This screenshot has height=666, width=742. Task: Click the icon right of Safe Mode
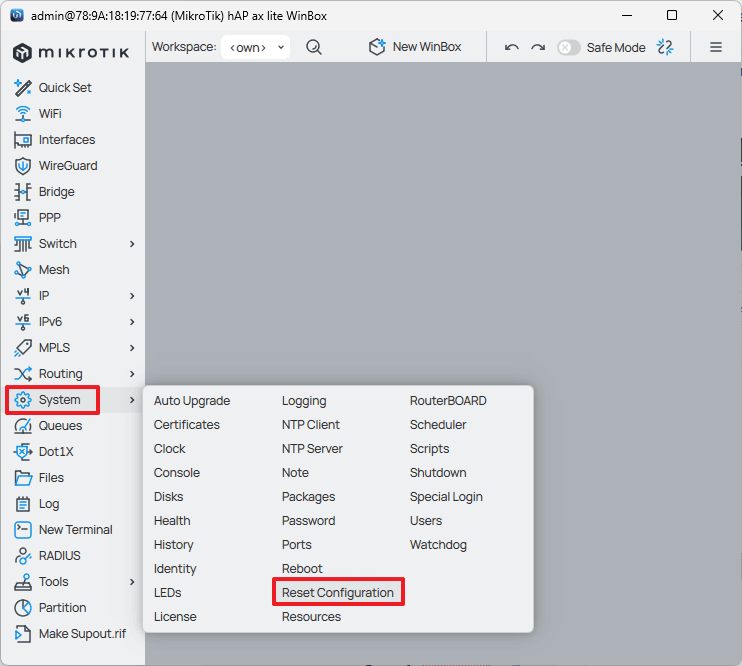pos(666,47)
